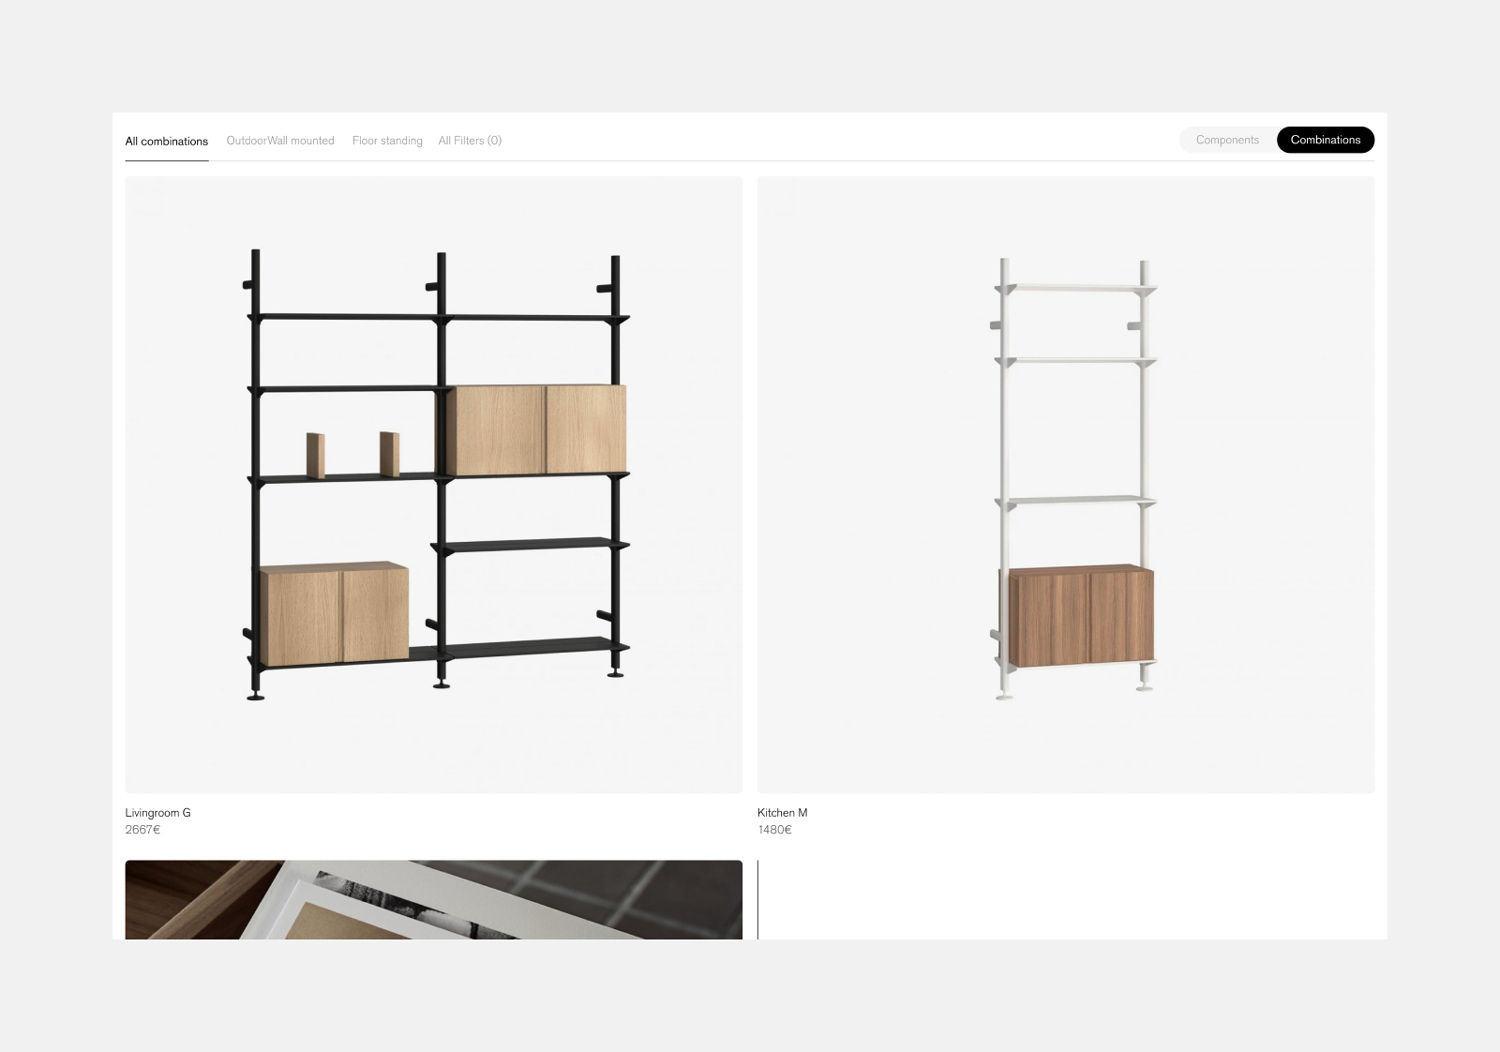The width and height of the screenshot is (1500, 1052).
Task: Open All Filters (0)
Action: pyautogui.click(x=470, y=141)
